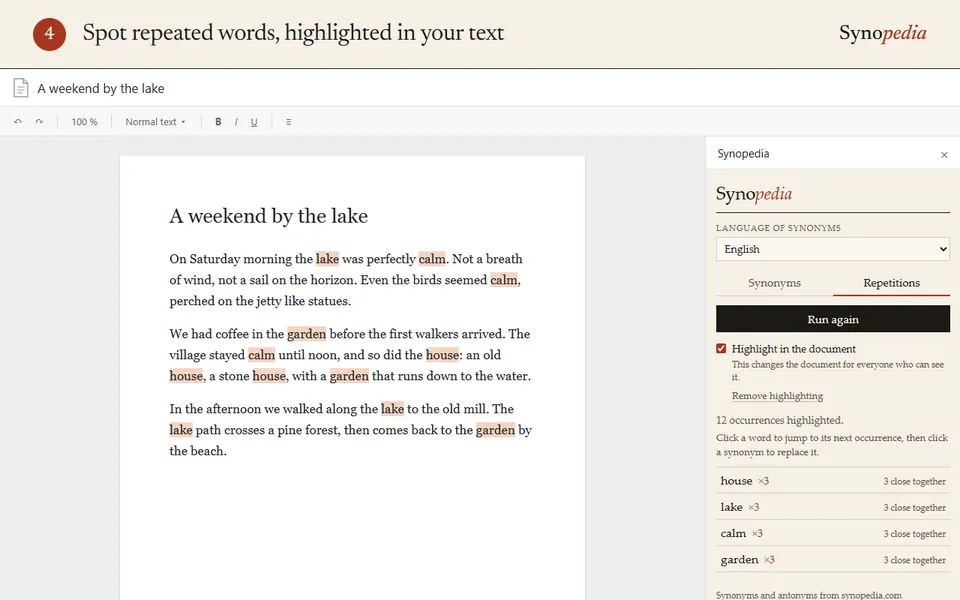Jump to the repeated word calm
The width and height of the screenshot is (960, 600).
pos(833,533)
